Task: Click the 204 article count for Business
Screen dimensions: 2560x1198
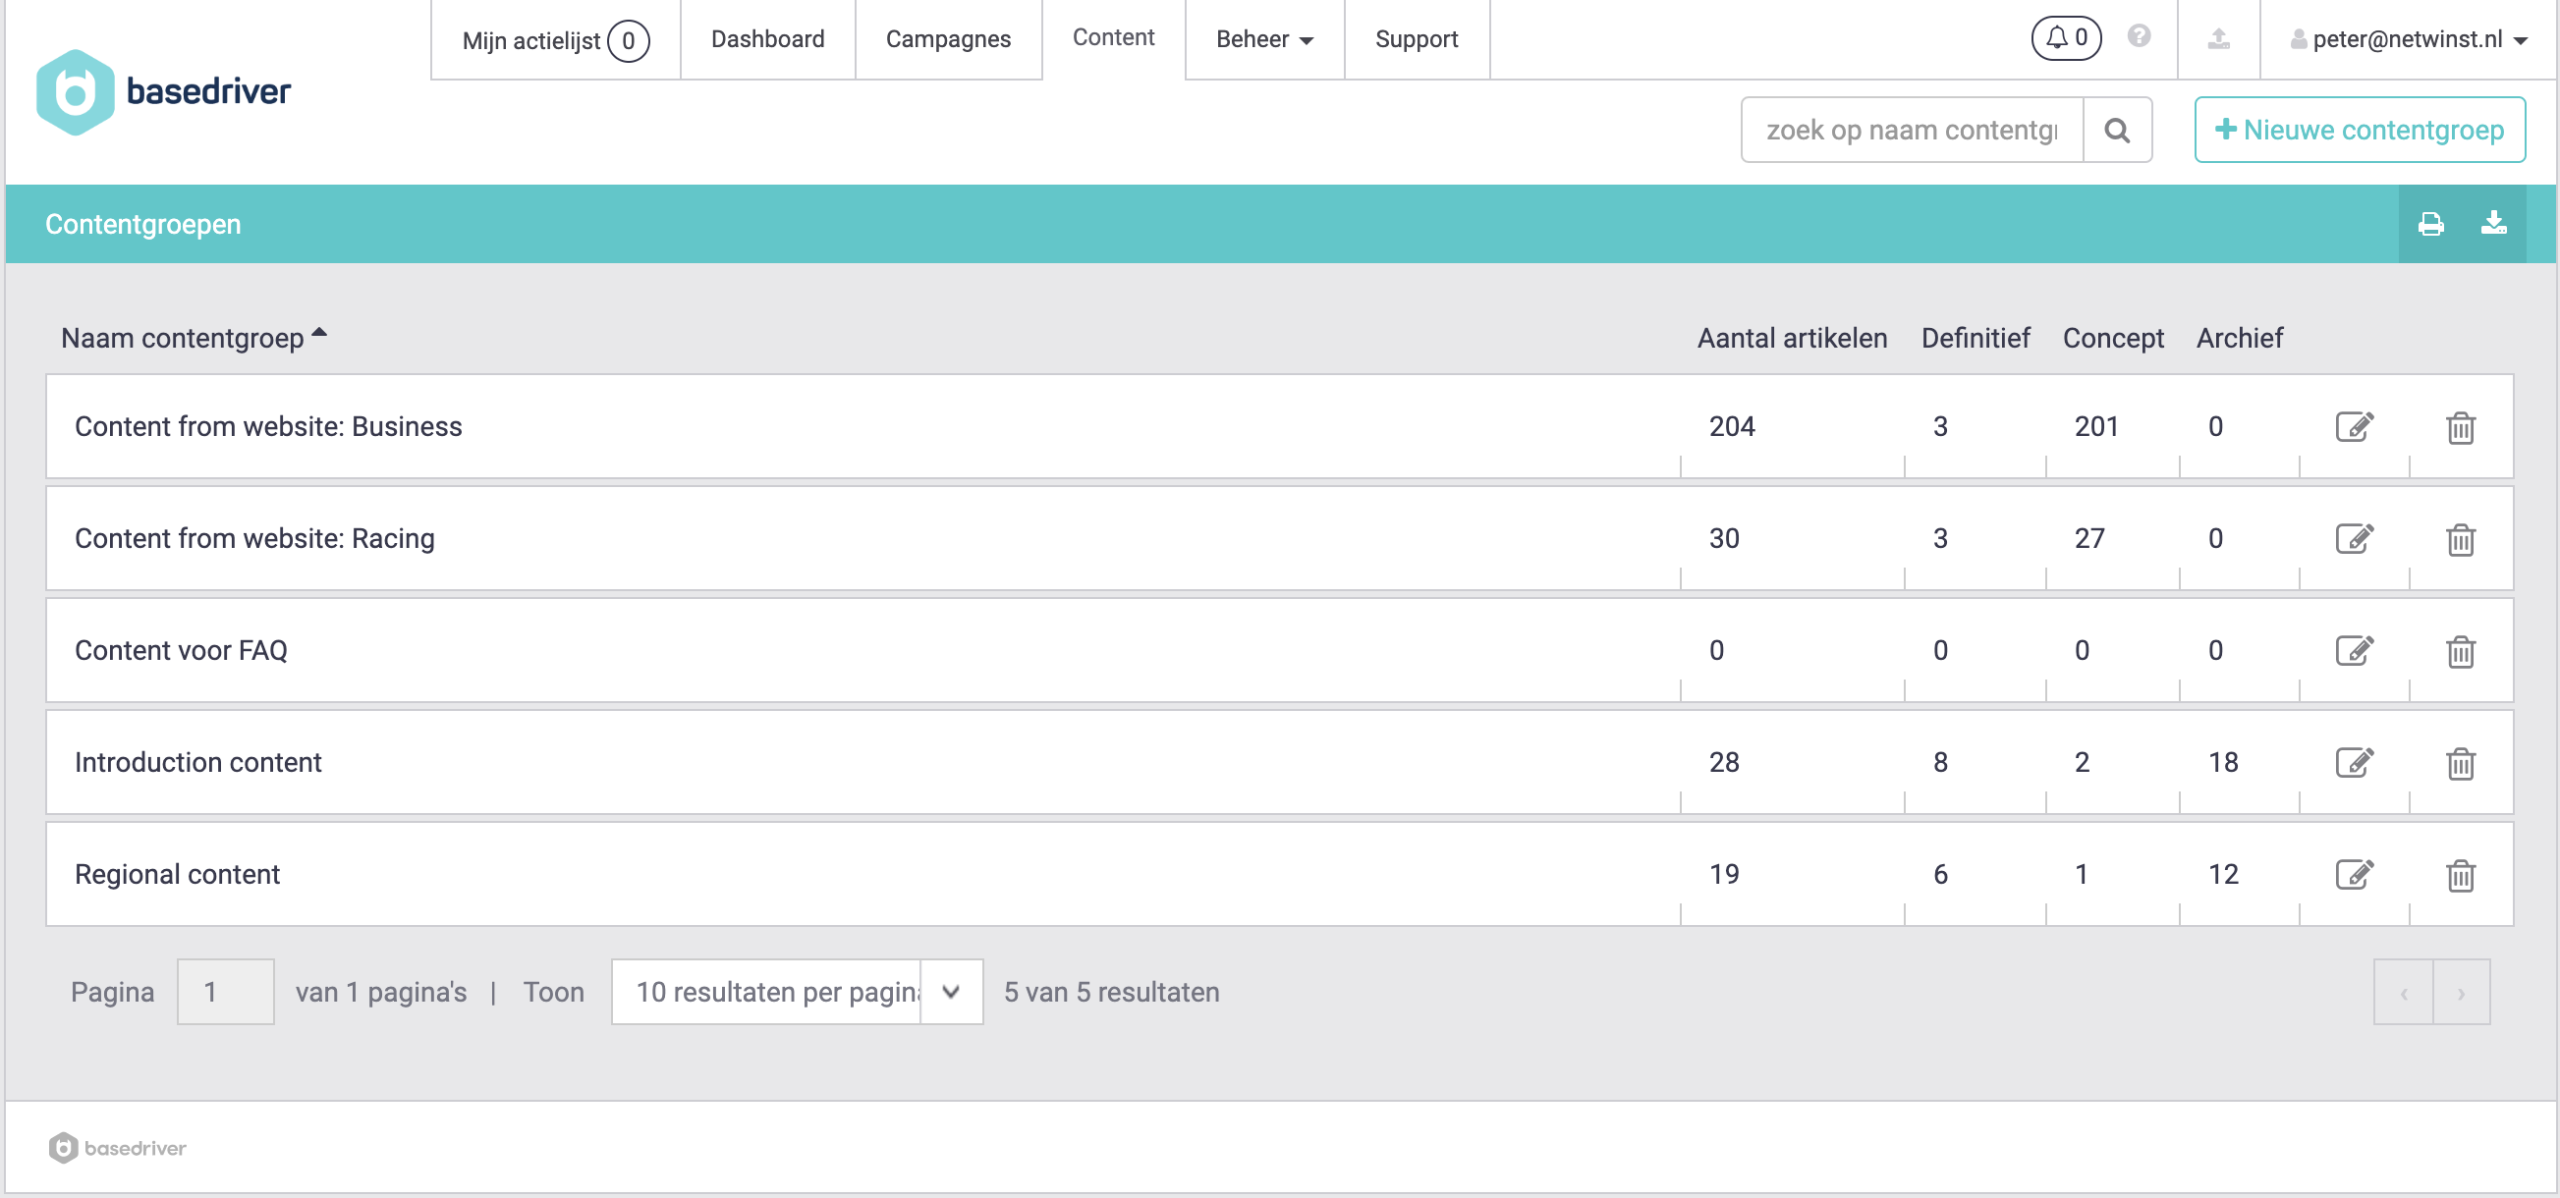Action: point(1732,427)
